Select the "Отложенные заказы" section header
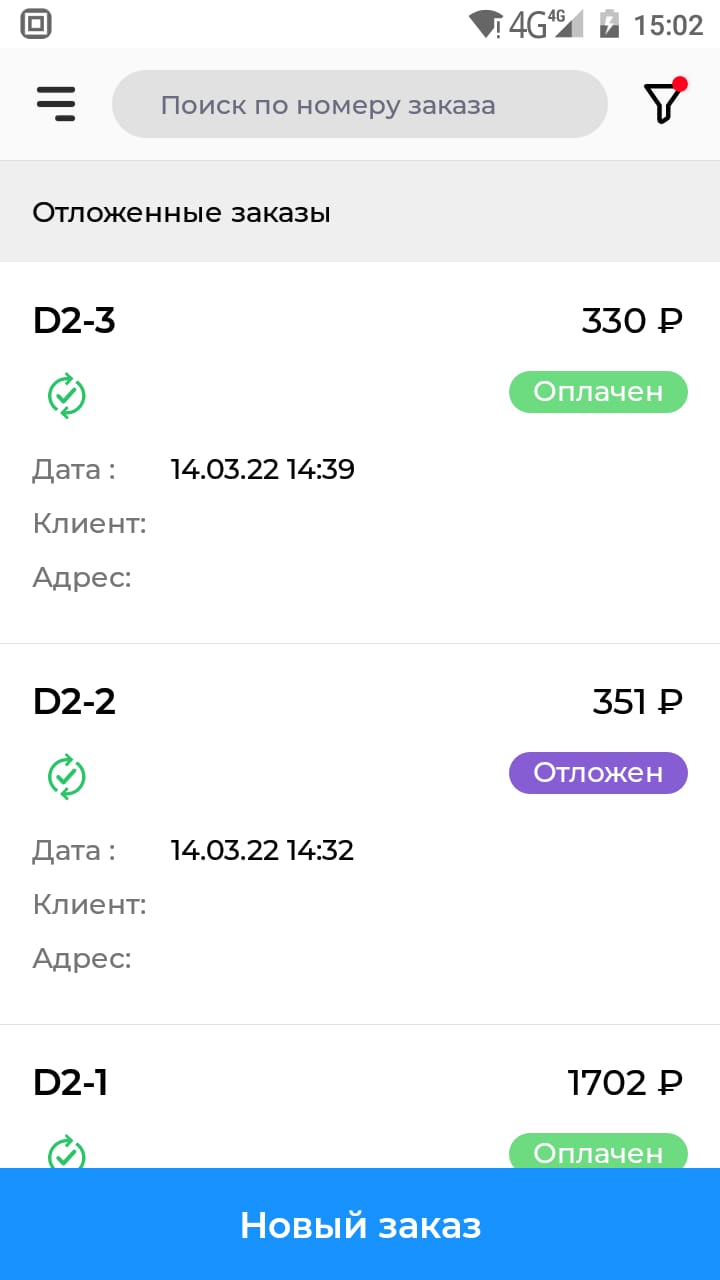 [181, 213]
